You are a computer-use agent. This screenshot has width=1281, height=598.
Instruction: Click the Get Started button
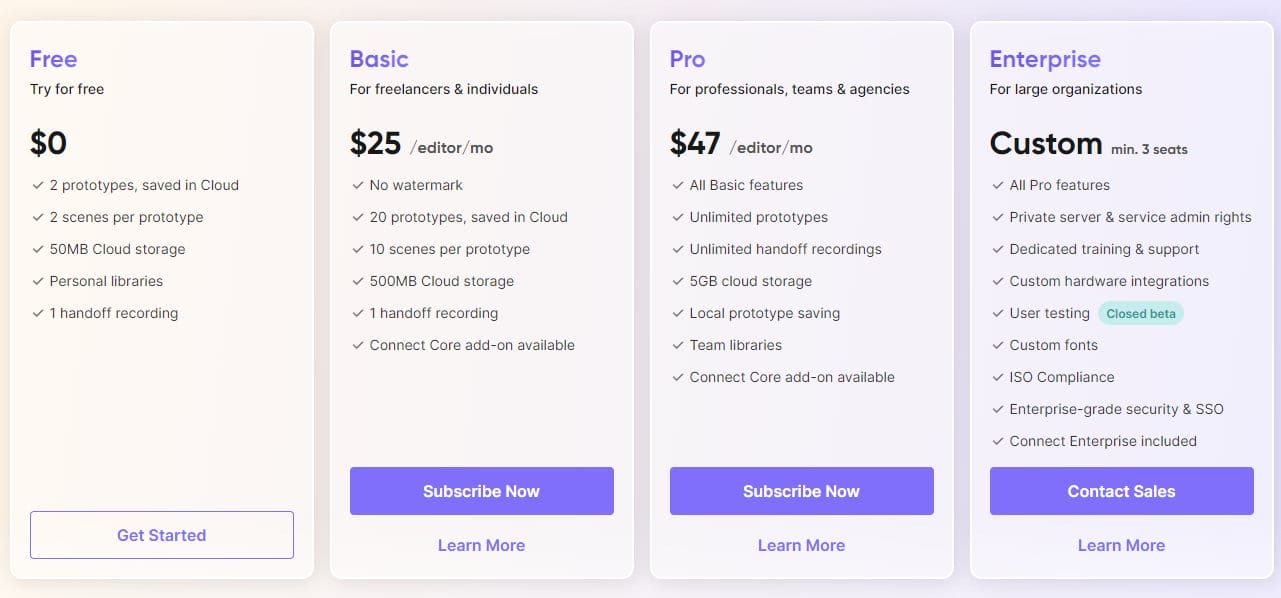[x=162, y=535]
